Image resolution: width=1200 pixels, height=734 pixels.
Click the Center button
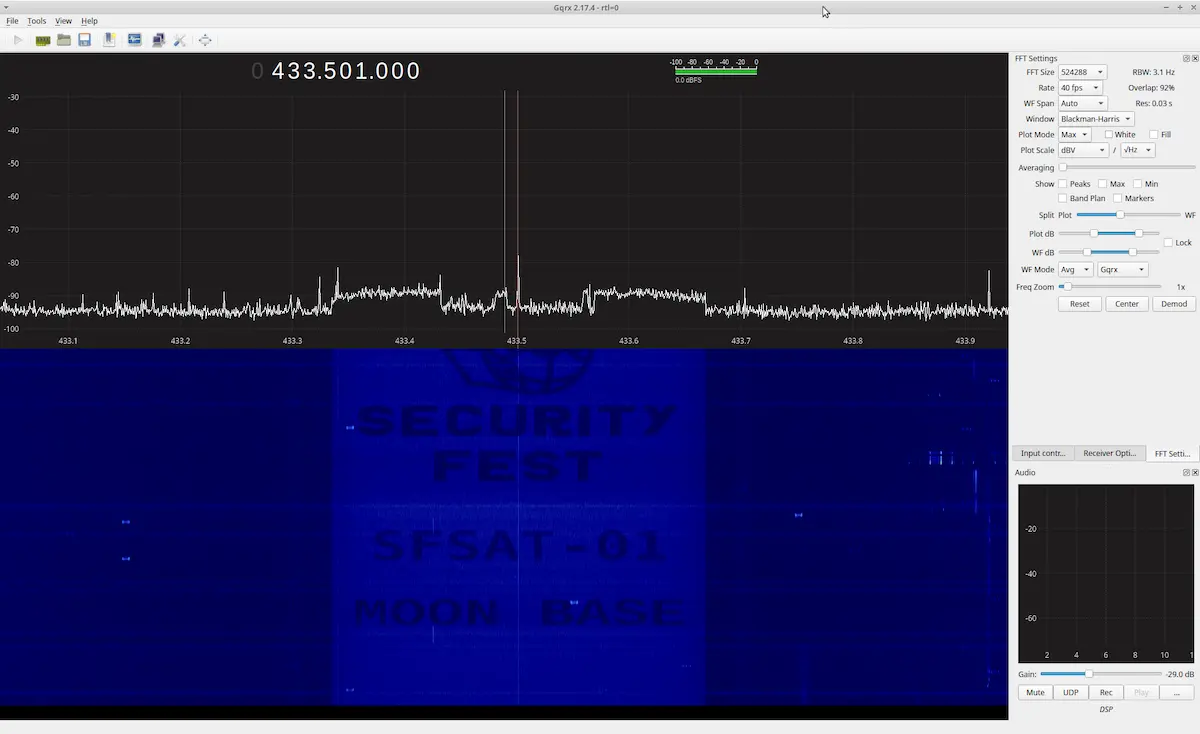[x=1127, y=304]
